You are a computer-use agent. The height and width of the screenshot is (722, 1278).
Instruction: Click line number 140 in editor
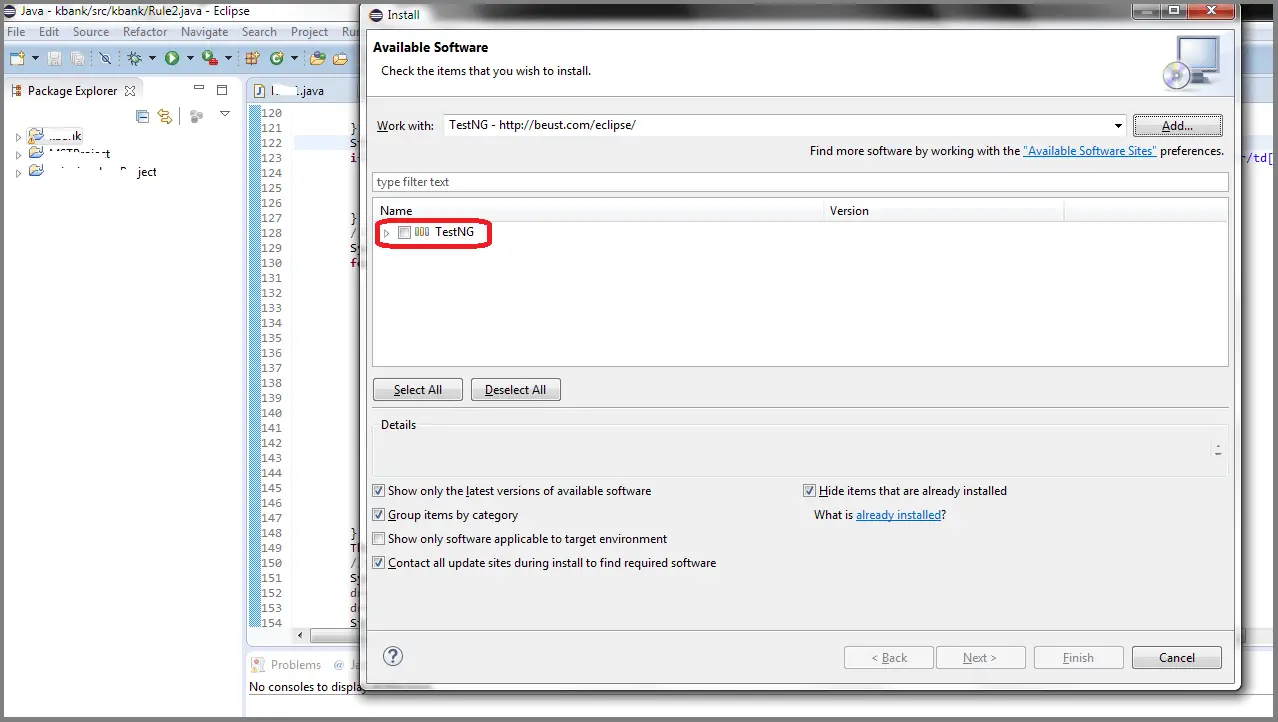pyautogui.click(x=271, y=413)
